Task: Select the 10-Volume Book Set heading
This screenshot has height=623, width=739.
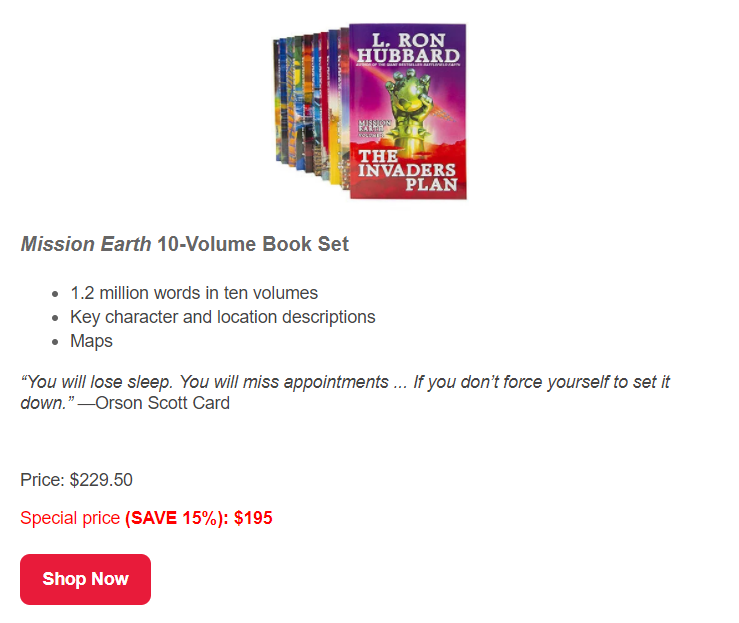Action: click(x=253, y=245)
